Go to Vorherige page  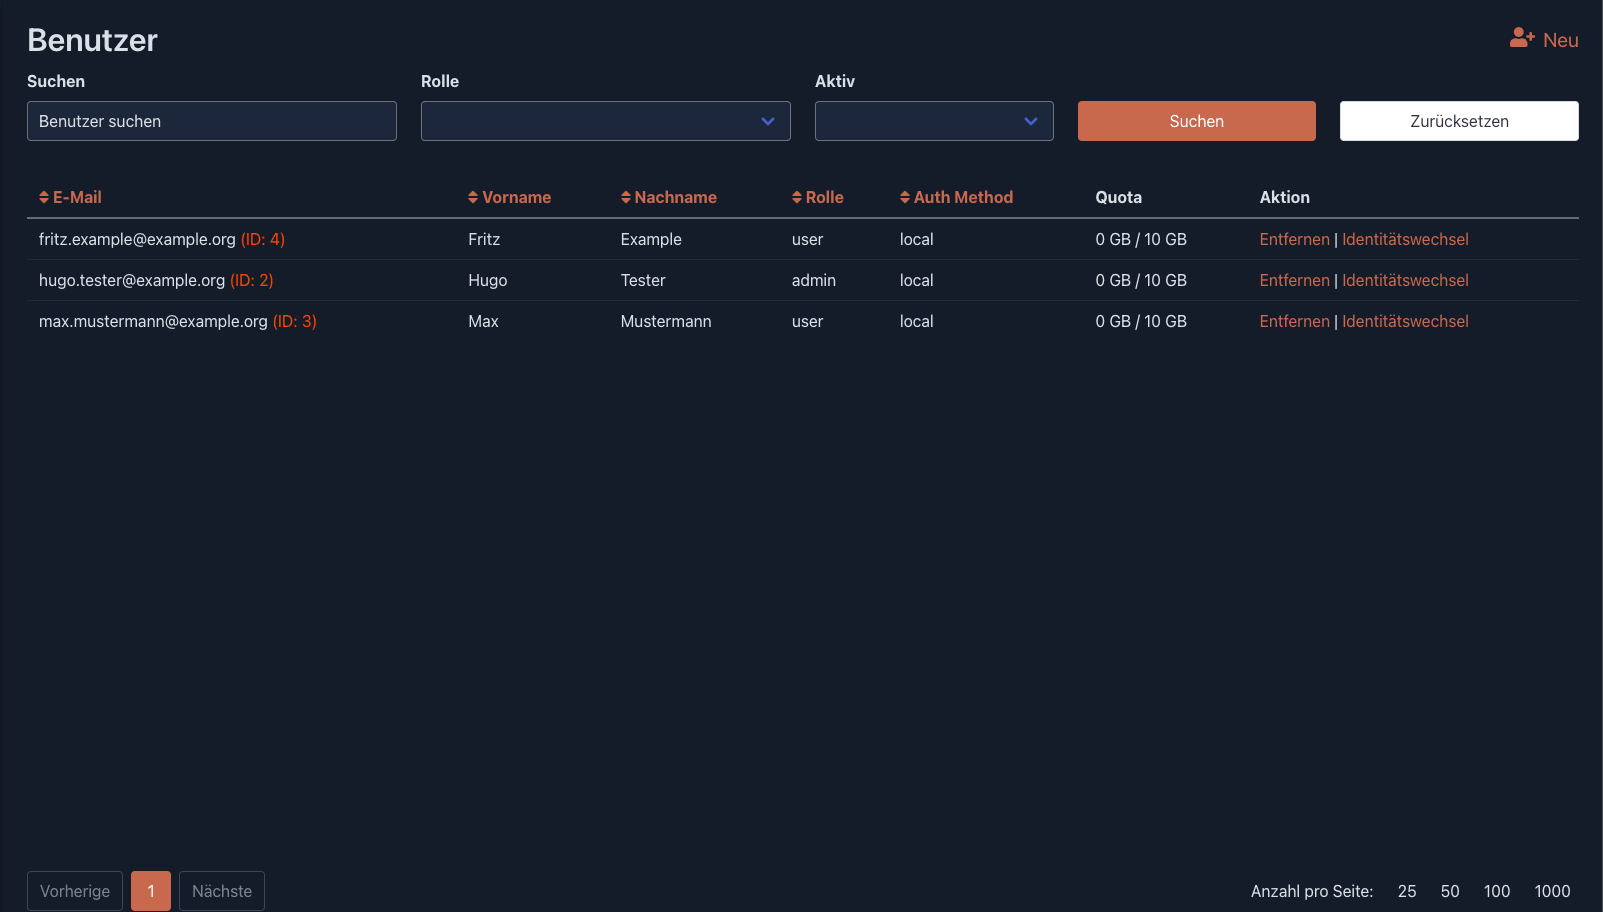pyautogui.click(x=75, y=891)
